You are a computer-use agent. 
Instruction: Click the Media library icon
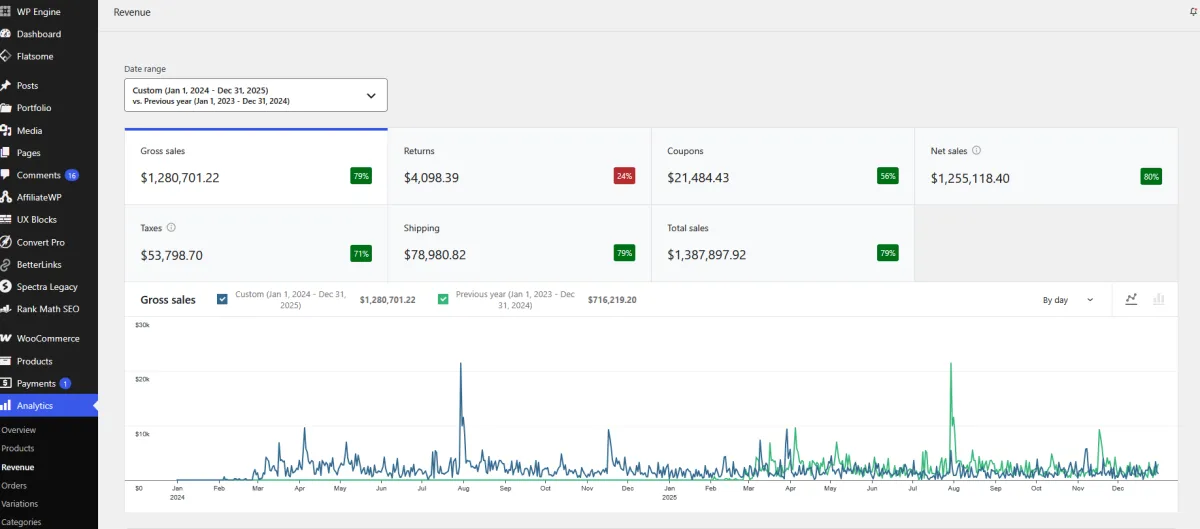[6, 130]
